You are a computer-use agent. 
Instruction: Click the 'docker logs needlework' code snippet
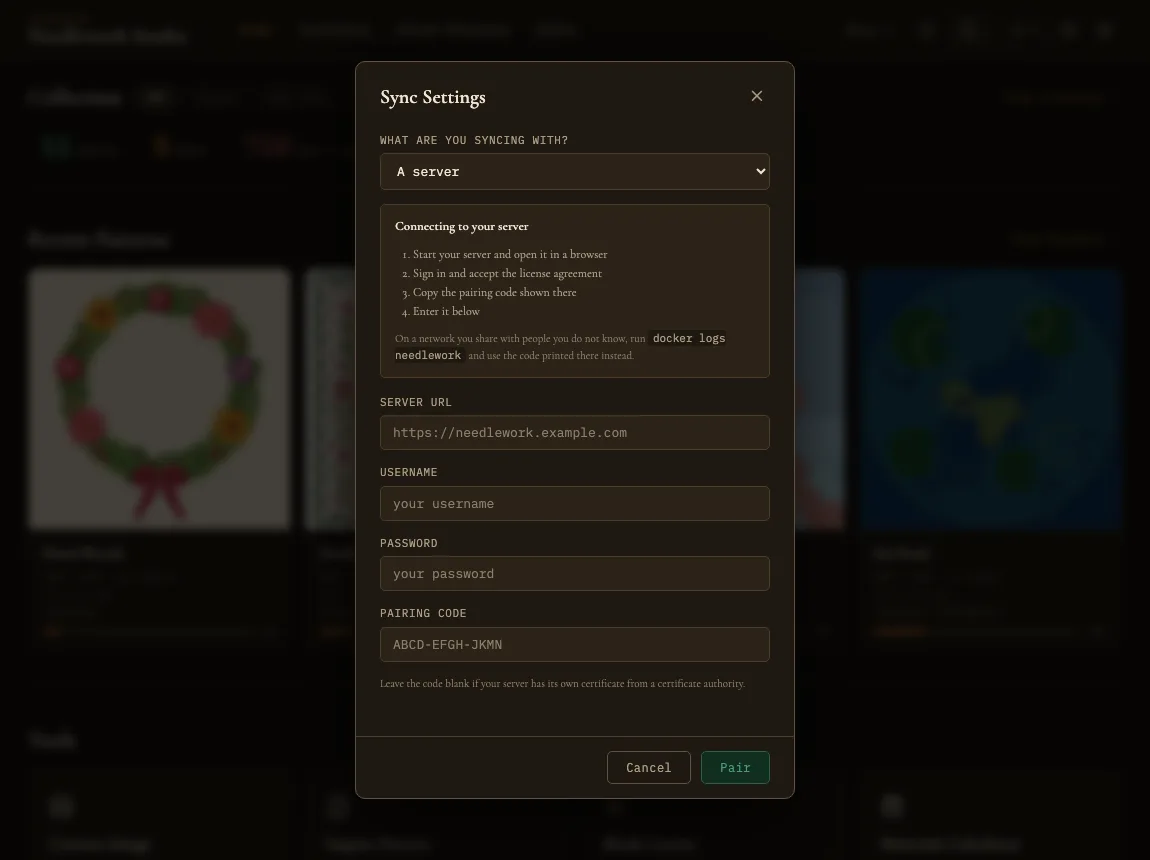pyautogui.click(x=560, y=347)
